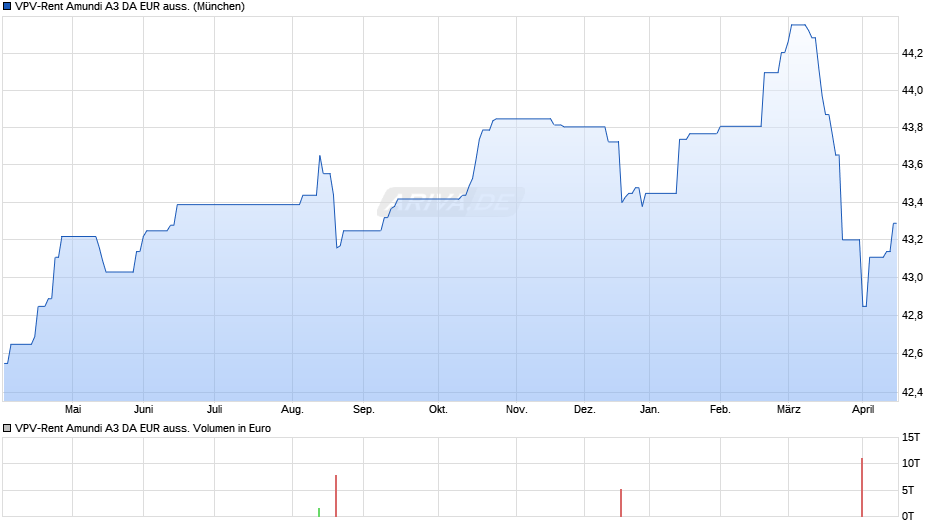This screenshot has width=940, height=526.
Task: Click the 43,8 price axis label
Action: [912, 127]
